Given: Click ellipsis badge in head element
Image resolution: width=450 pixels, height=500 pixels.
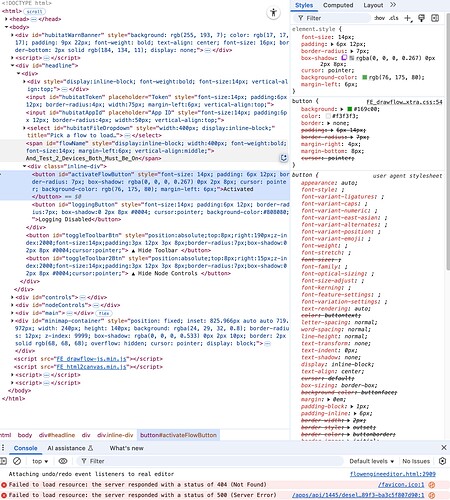Looking at the screenshot, I should [34, 19].
